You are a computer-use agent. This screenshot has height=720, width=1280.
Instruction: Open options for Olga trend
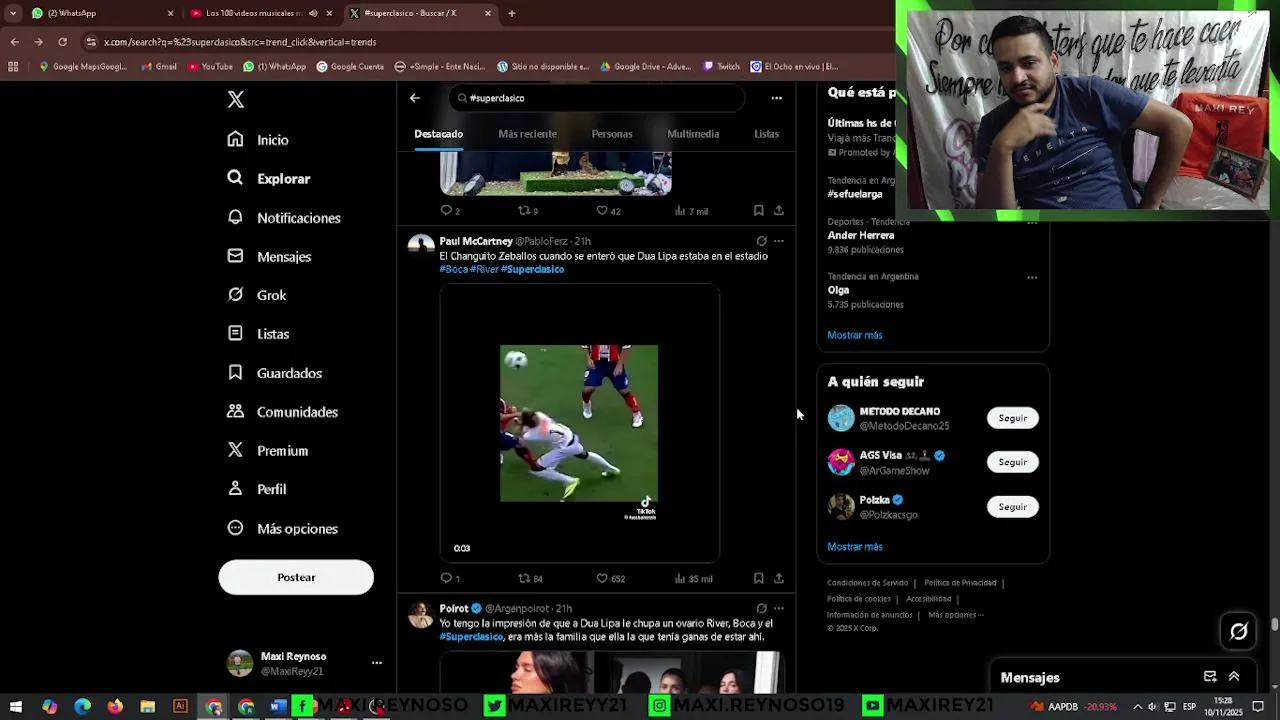[x=1032, y=277]
